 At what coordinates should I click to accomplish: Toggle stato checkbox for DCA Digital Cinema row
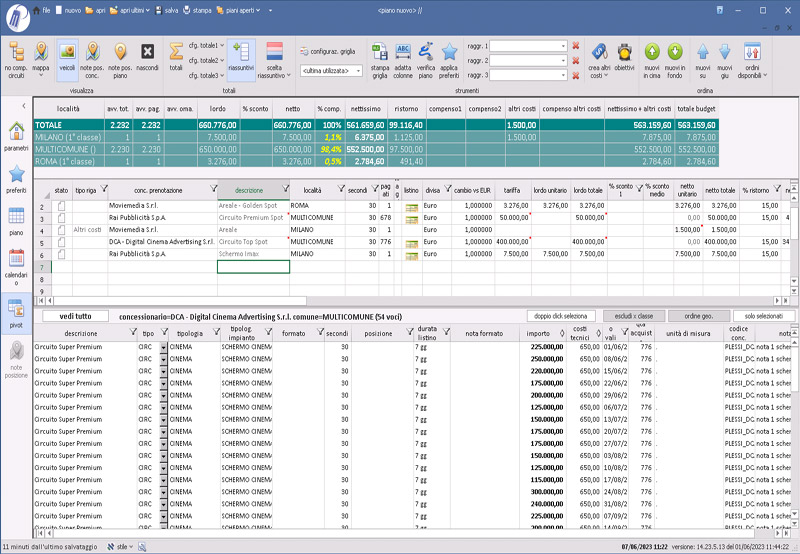pos(61,242)
